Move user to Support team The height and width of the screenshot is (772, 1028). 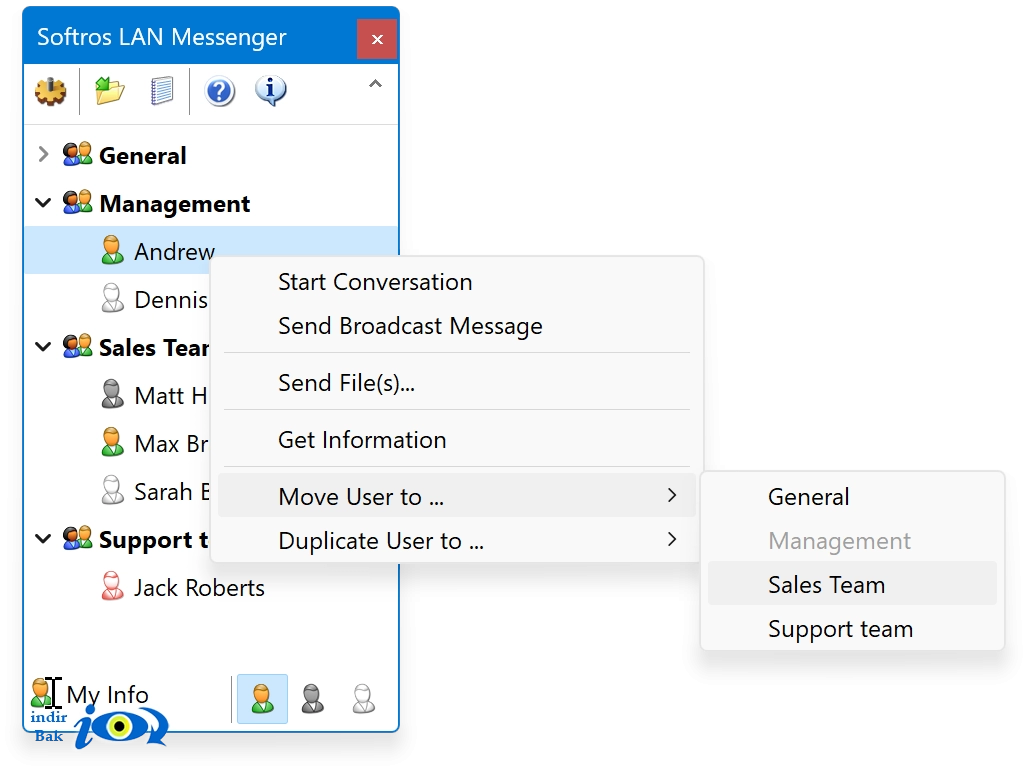coord(852,628)
